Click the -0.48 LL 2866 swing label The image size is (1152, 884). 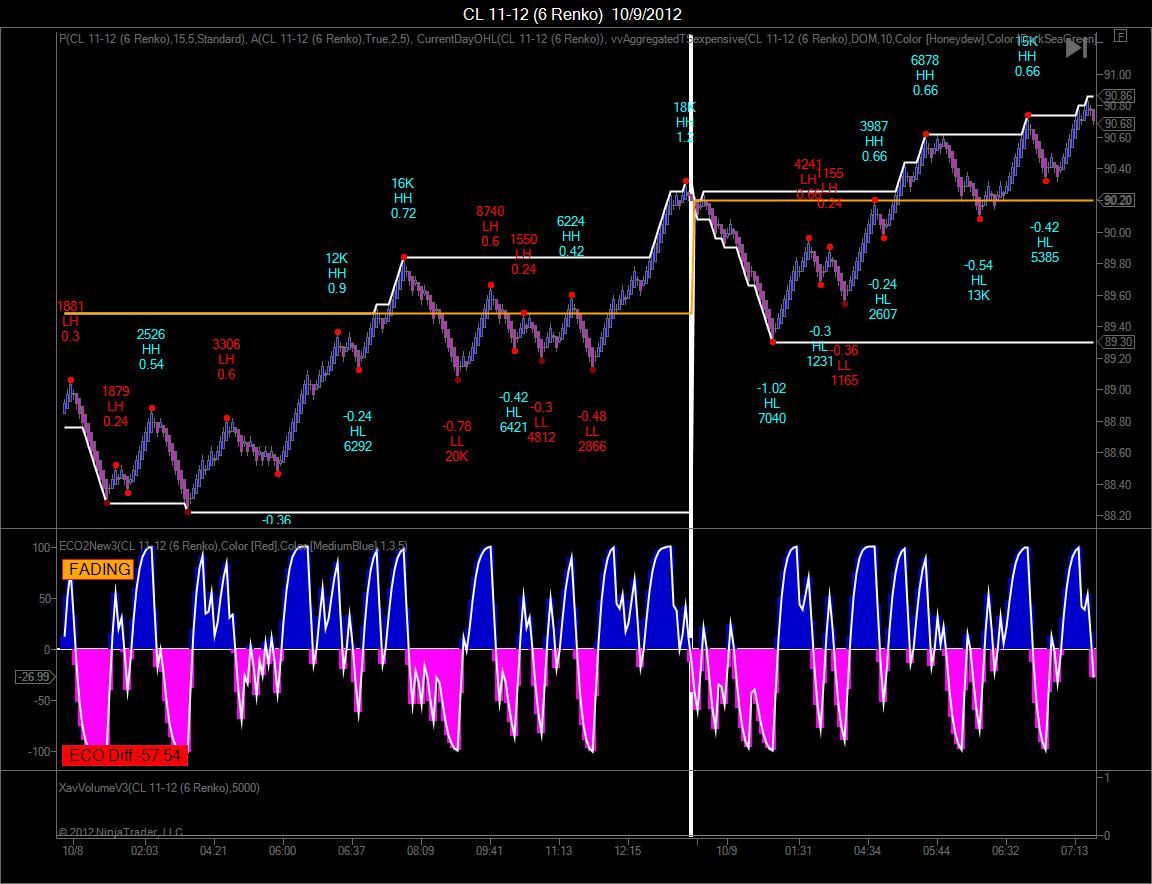tap(591, 431)
